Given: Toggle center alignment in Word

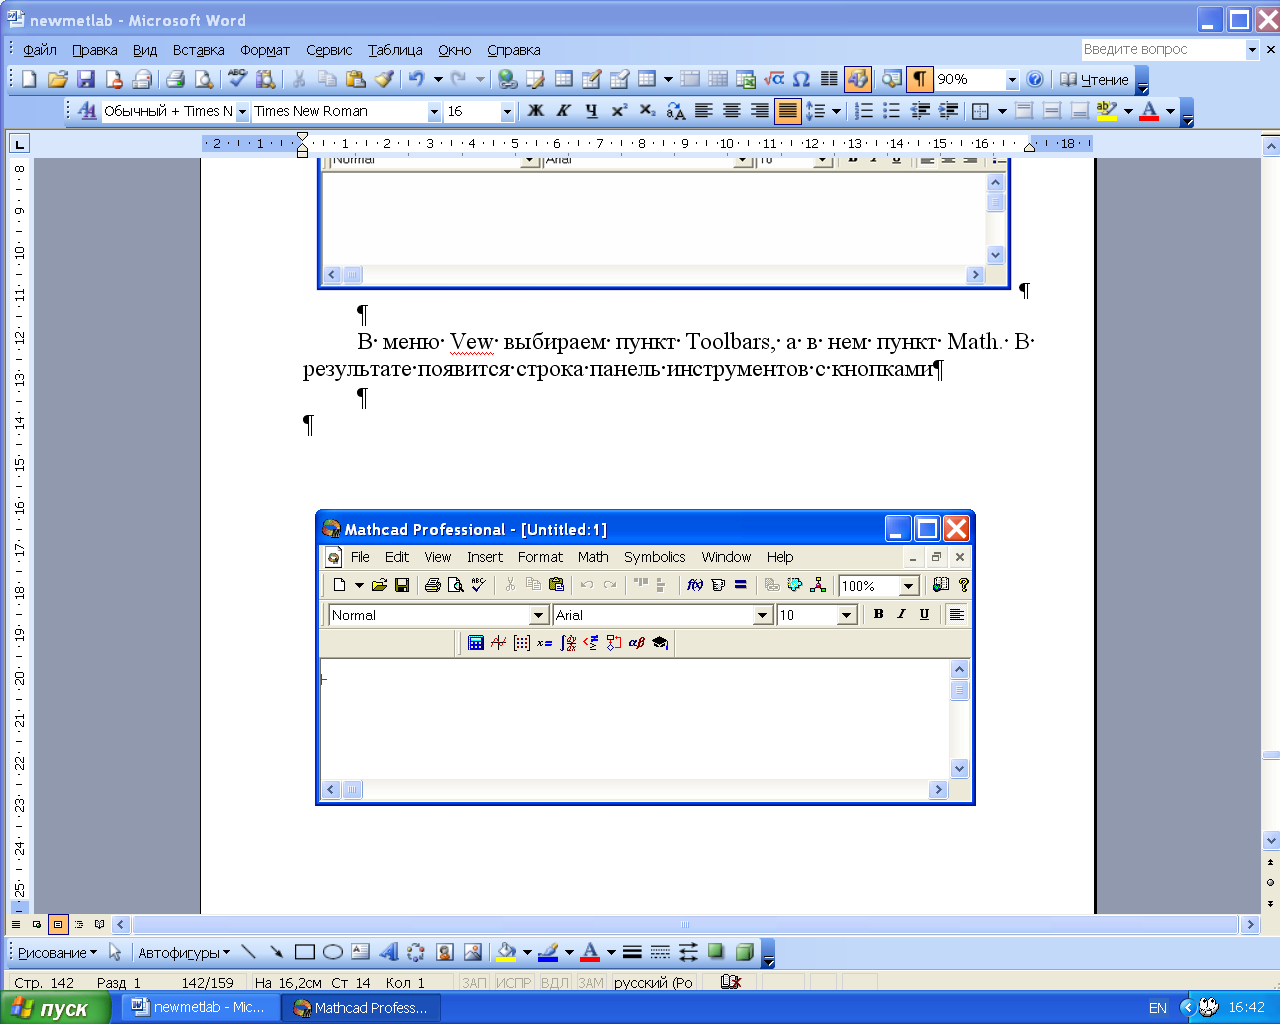Looking at the screenshot, I should pyautogui.click(x=732, y=111).
